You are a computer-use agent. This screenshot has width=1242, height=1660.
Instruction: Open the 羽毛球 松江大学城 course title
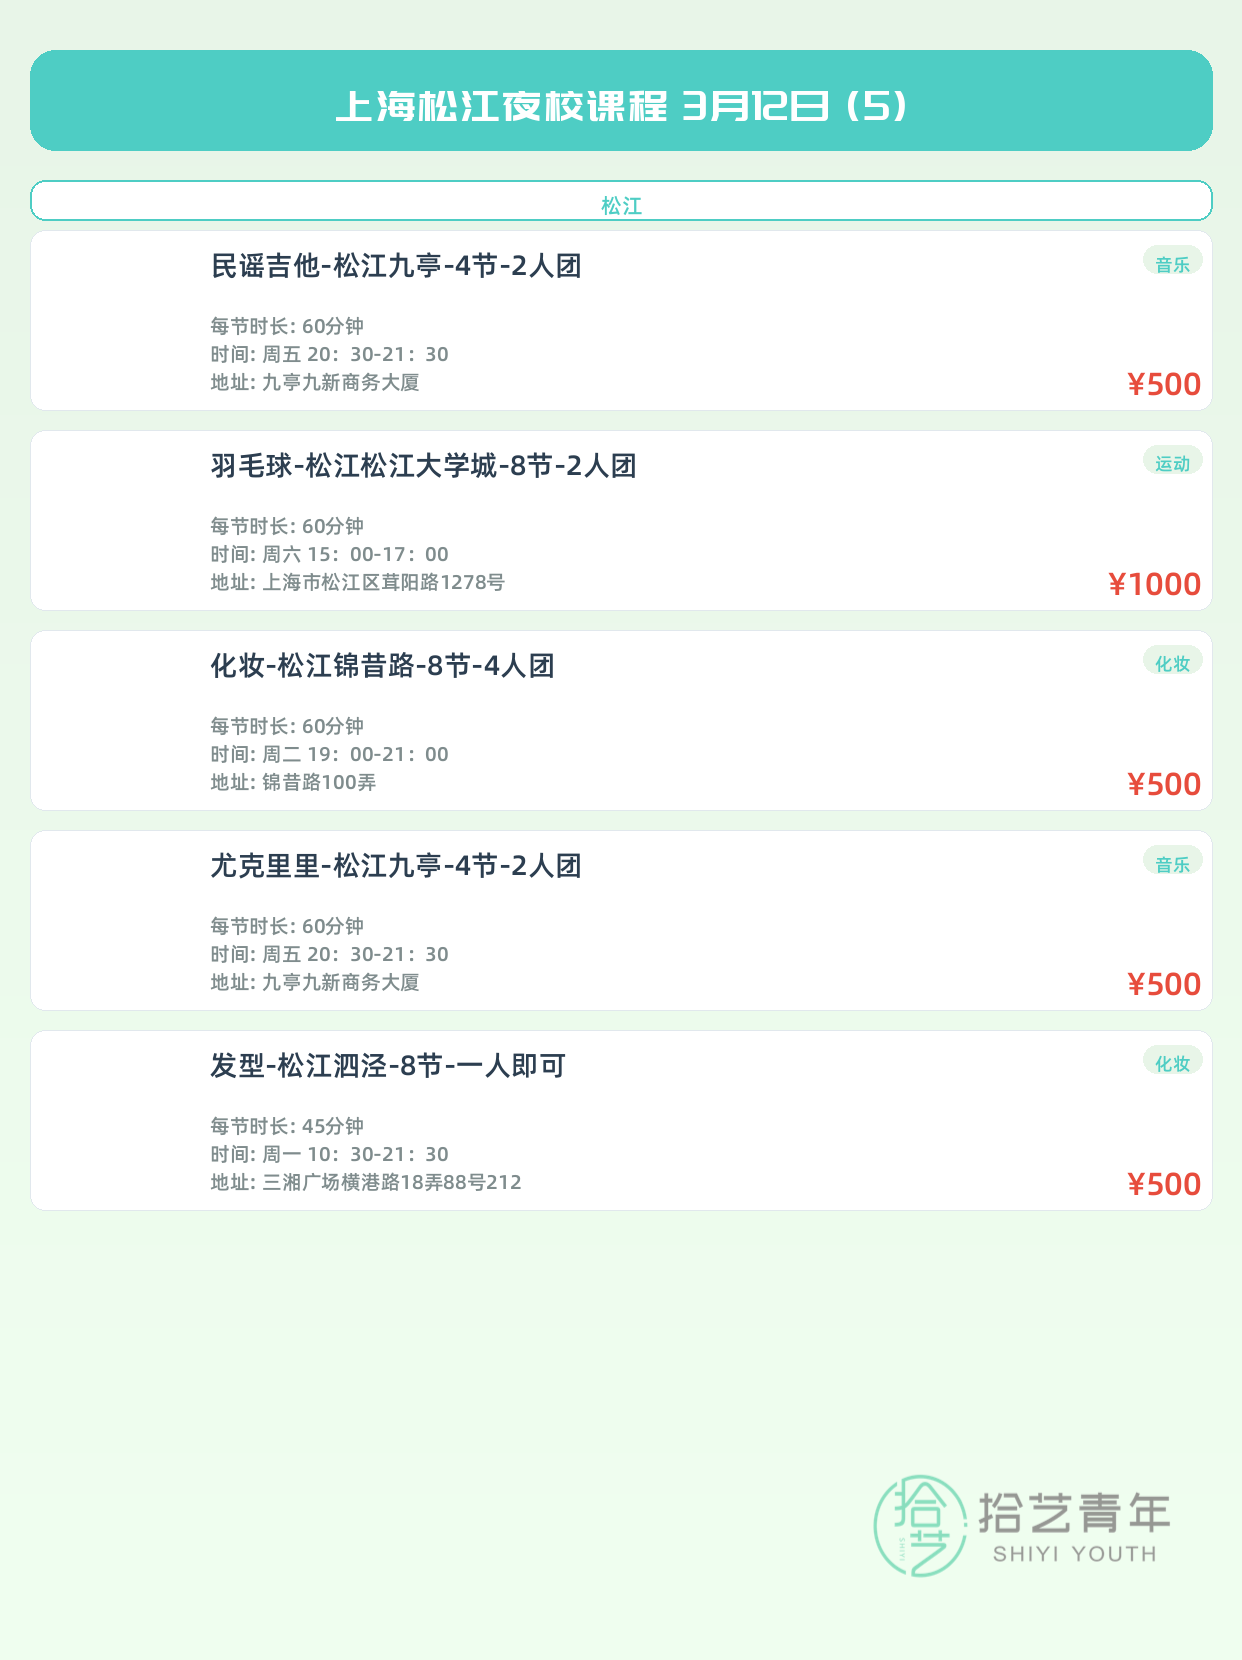[423, 466]
